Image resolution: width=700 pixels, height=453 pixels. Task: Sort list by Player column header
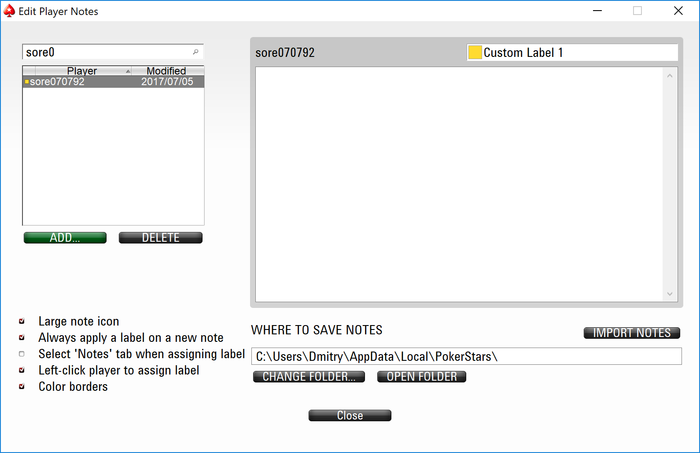coord(82,71)
